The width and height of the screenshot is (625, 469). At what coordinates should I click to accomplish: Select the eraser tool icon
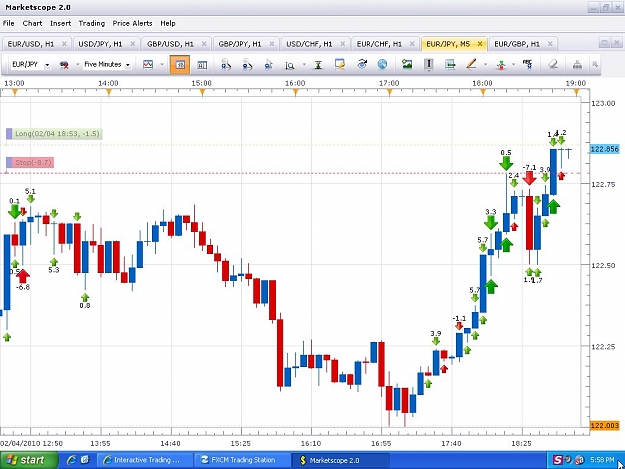[x=553, y=64]
